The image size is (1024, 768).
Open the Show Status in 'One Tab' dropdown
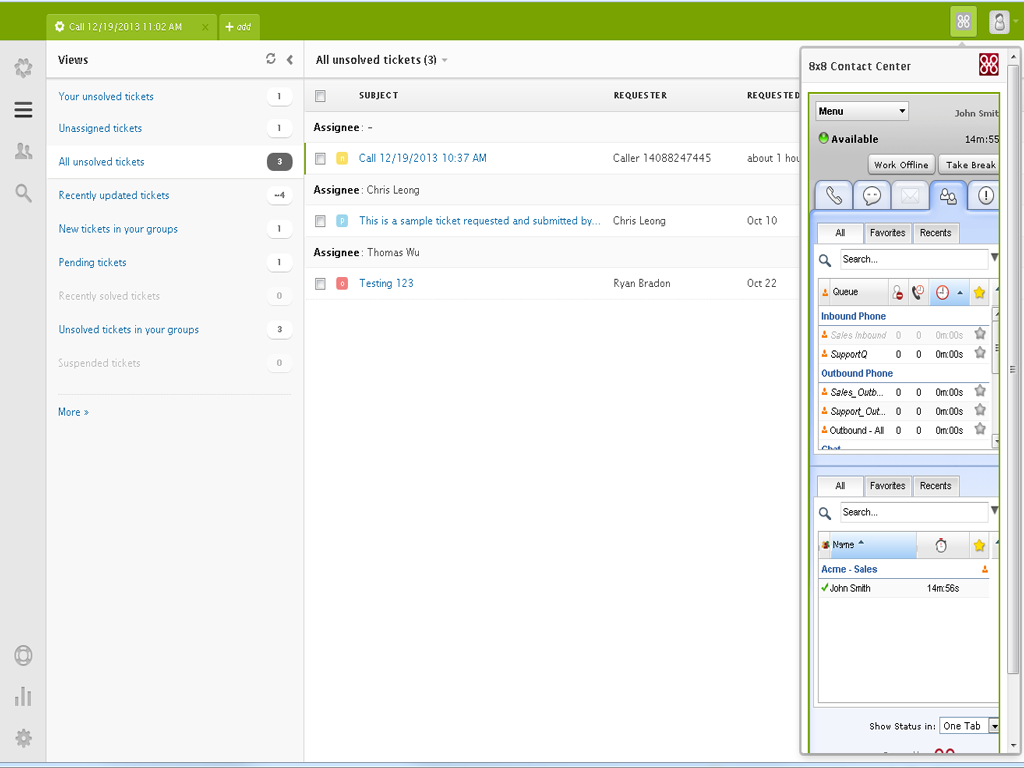point(968,726)
